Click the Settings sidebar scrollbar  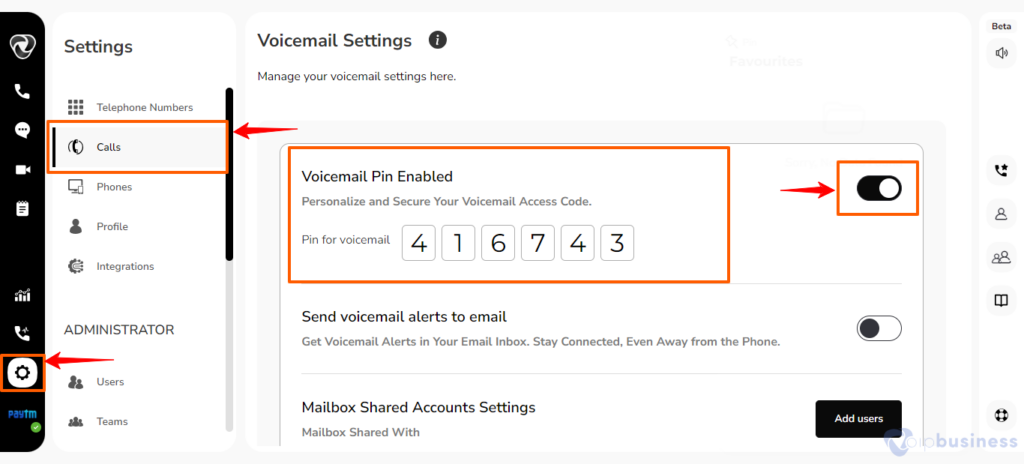click(229, 174)
